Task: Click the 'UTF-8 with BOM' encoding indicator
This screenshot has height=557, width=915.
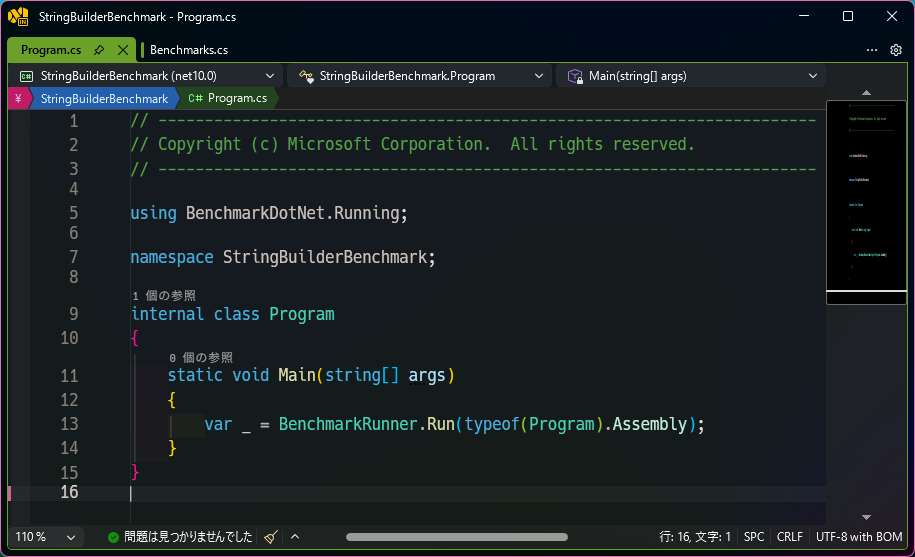Action: [858, 537]
